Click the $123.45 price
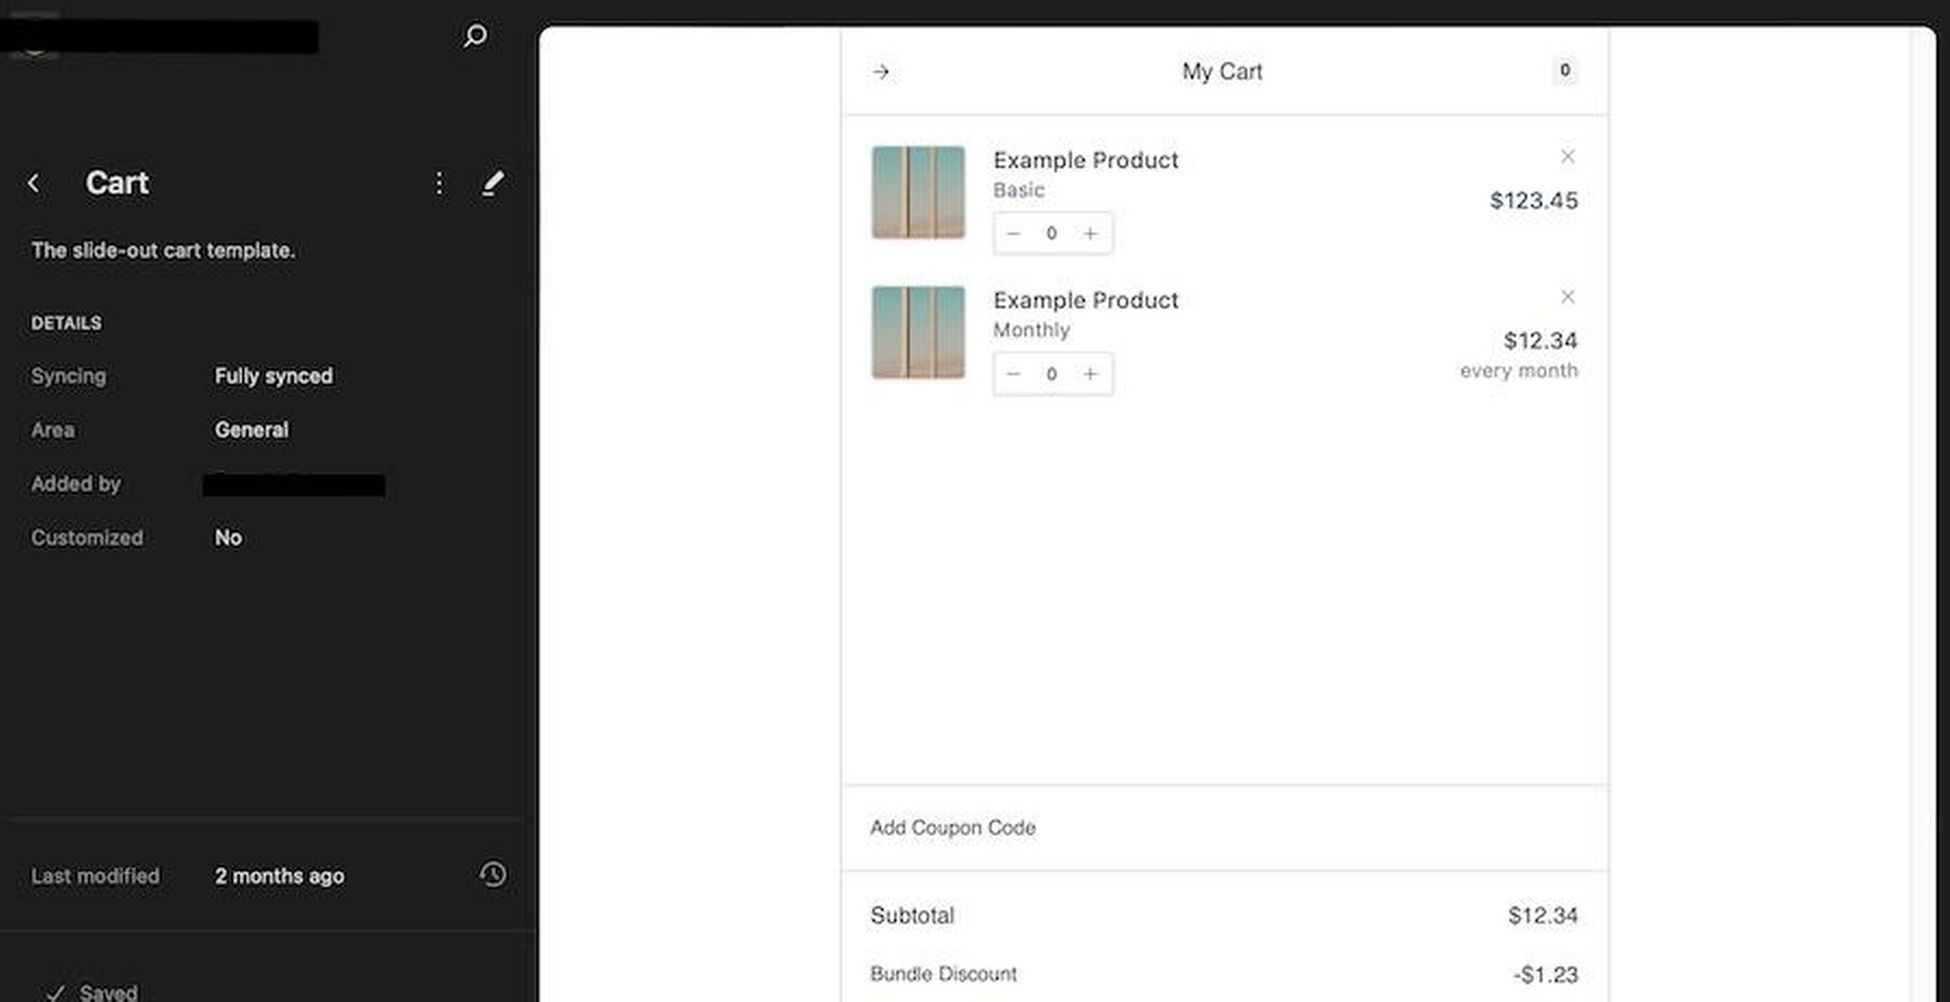The height and width of the screenshot is (1002, 1950). (1534, 200)
